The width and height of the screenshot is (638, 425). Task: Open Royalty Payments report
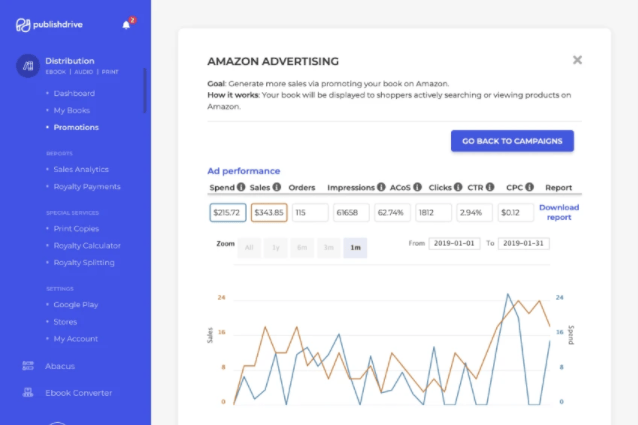(x=87, y=187)
